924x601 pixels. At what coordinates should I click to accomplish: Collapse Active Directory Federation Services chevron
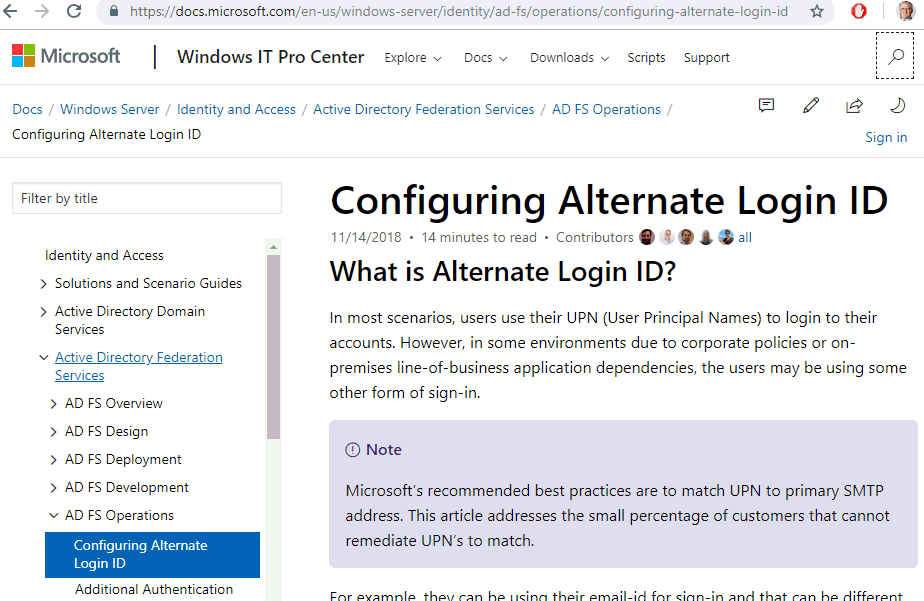point(43,358)
